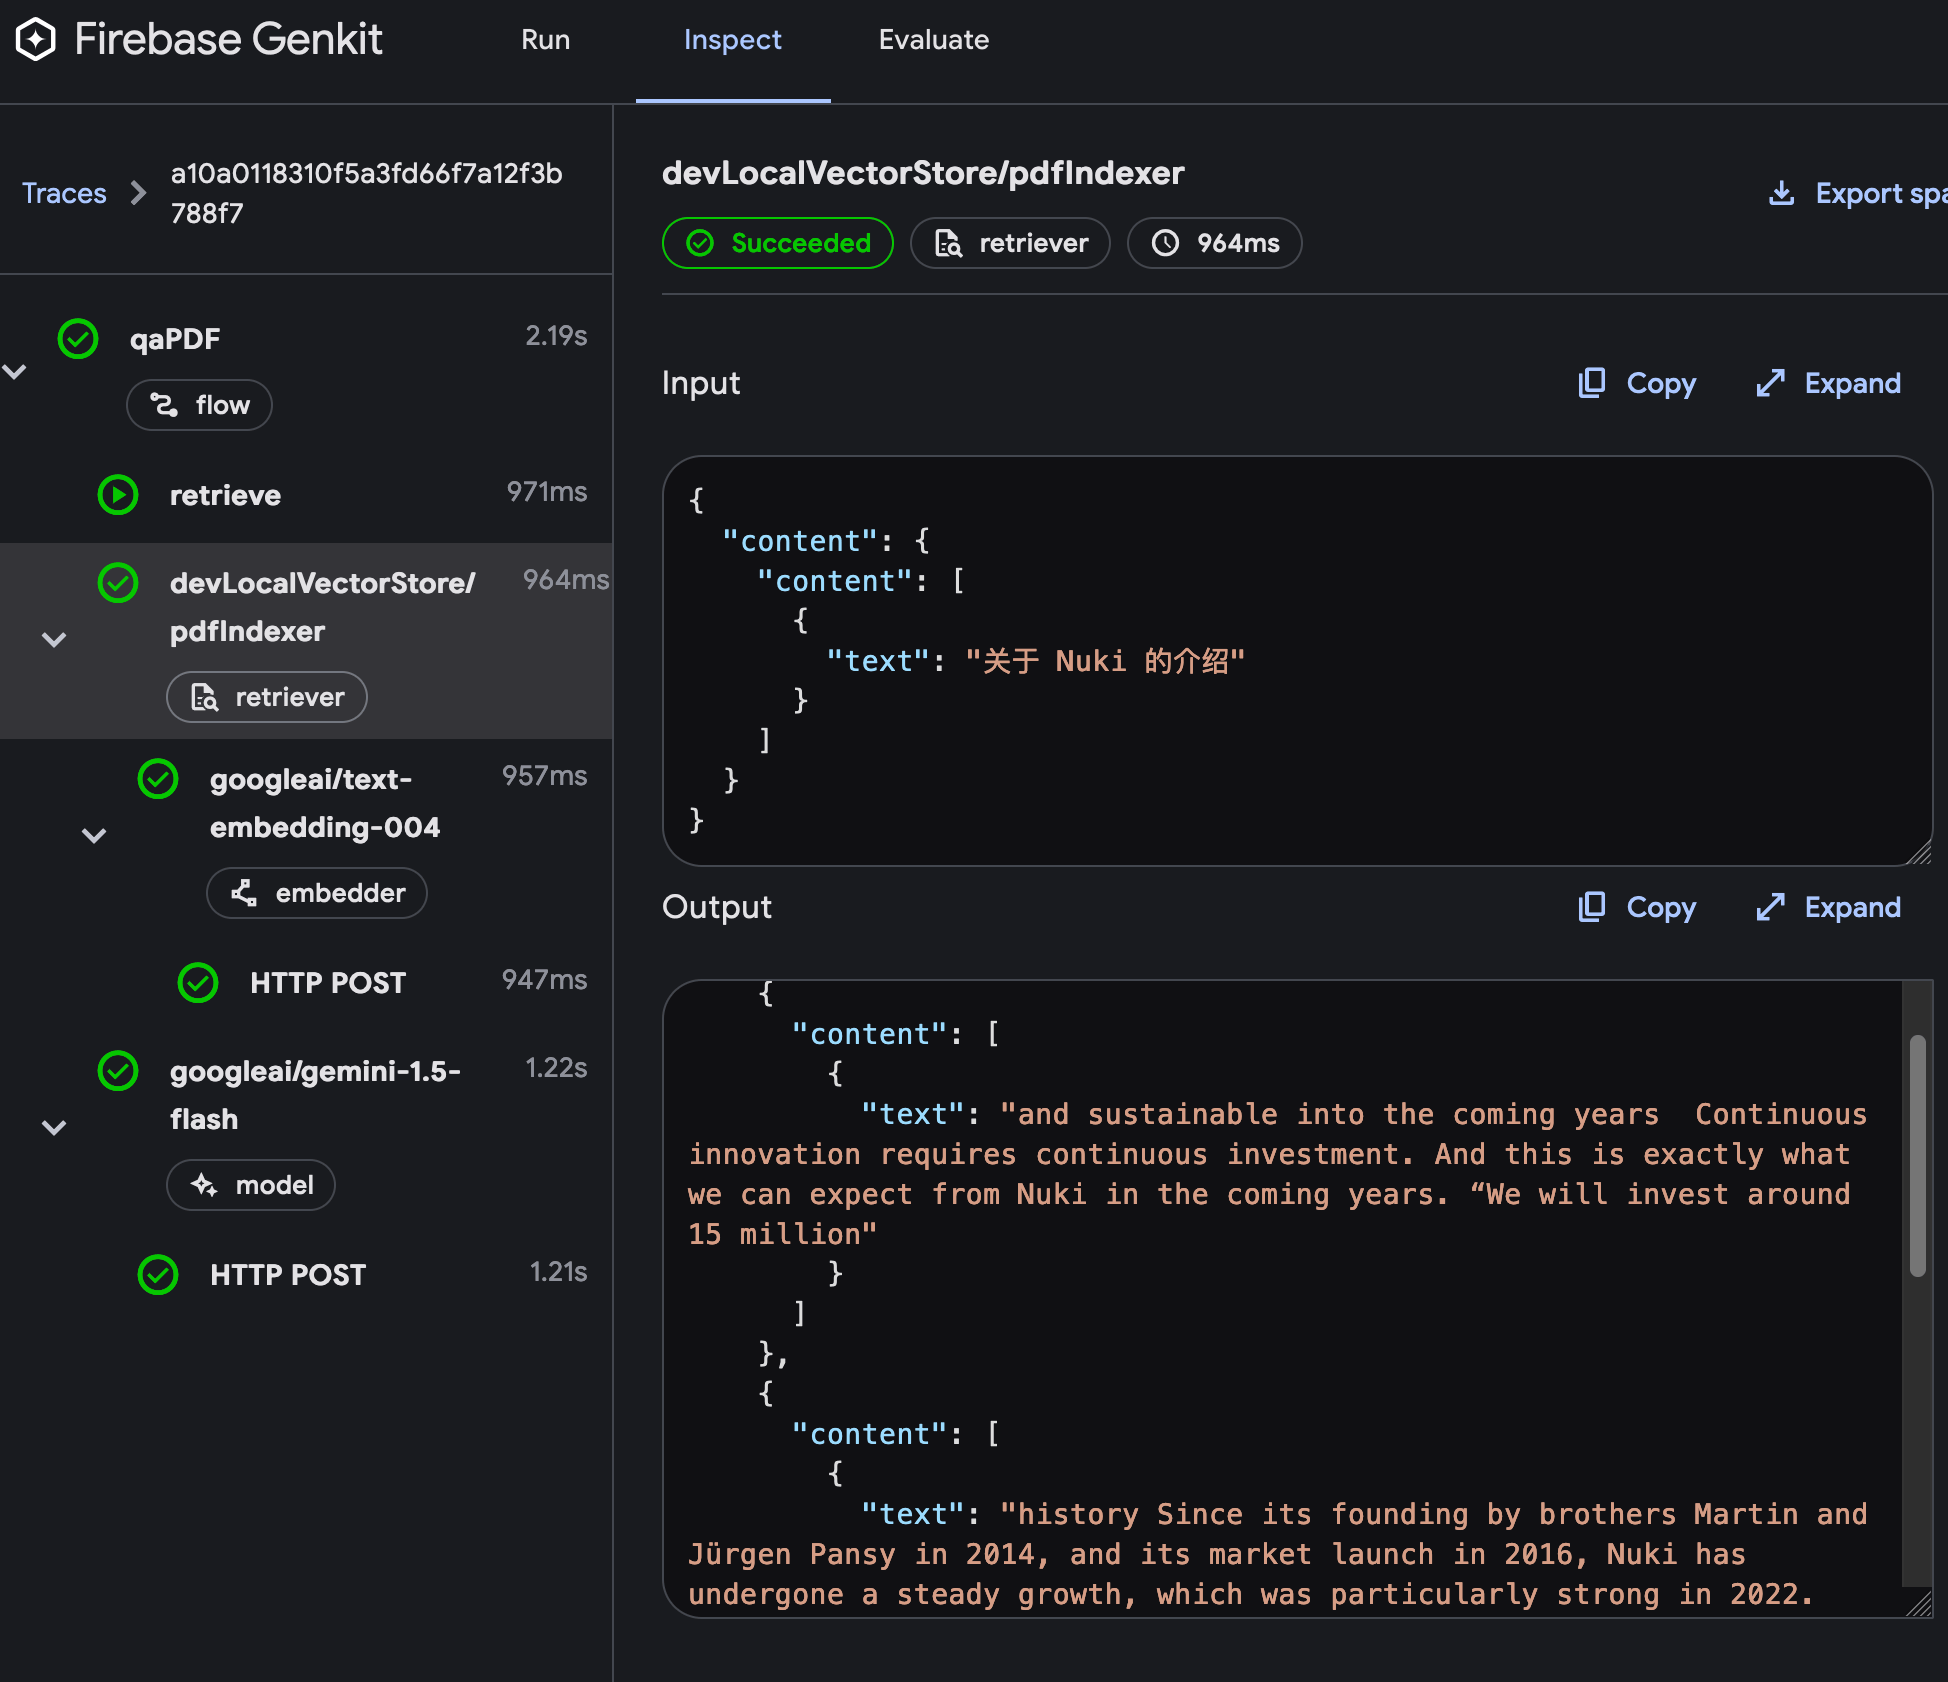
Task: Click the Output Expand arrow icon
Action: click(x=1770, y=907)
